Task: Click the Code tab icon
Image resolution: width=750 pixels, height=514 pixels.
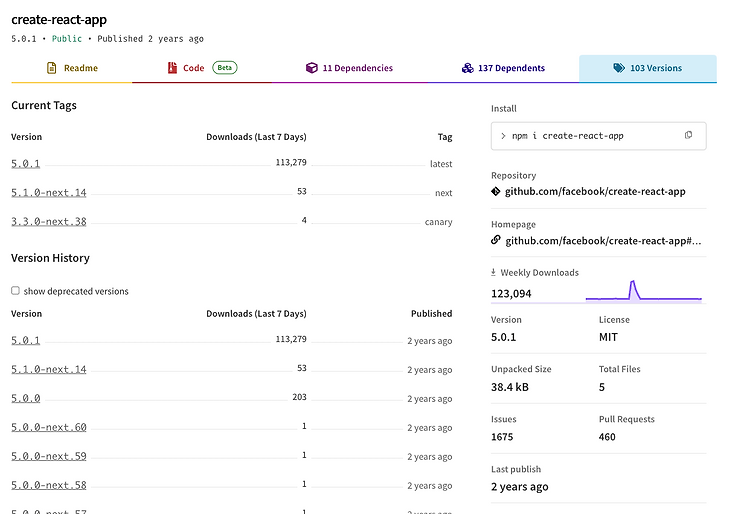Action: [x=172, y=68]
